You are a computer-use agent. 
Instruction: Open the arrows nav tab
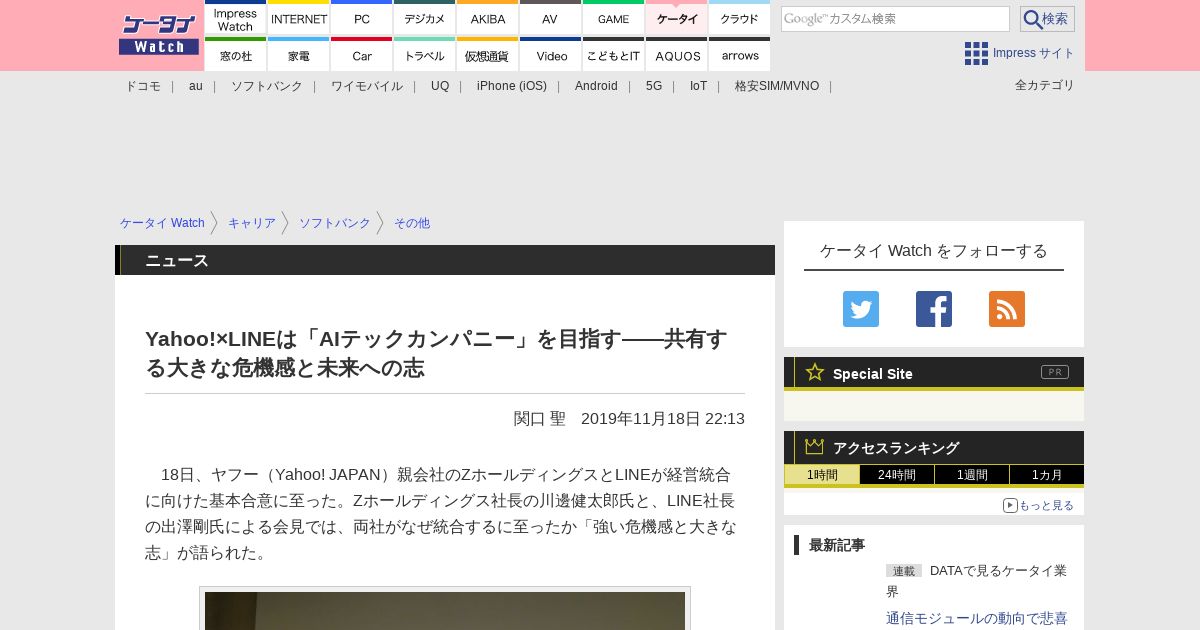tap(739, 55)
